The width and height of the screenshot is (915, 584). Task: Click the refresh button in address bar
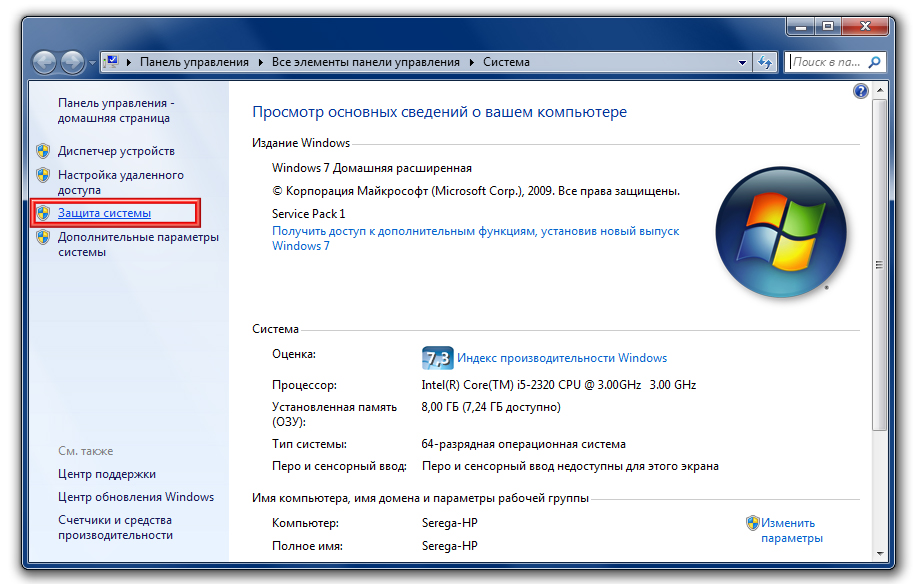[x=765, y=62]
